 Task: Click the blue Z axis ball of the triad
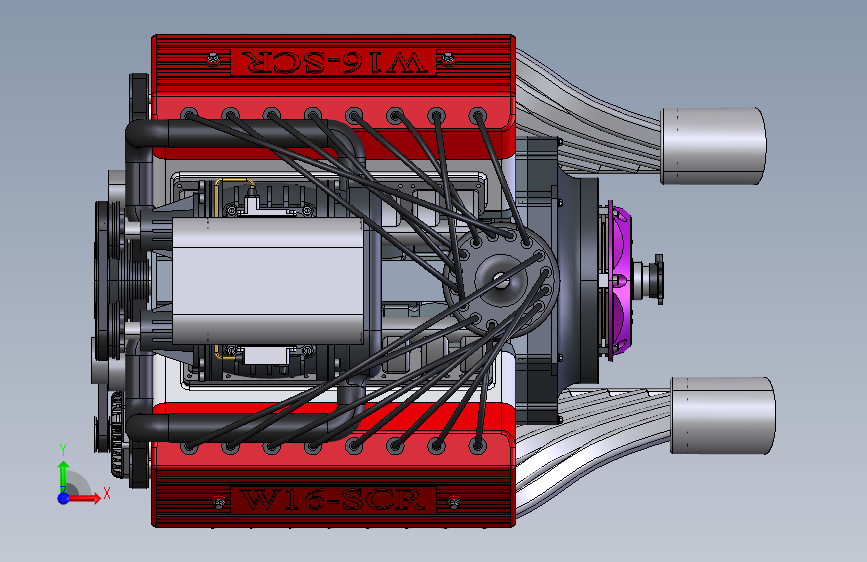tap(64, 498)
